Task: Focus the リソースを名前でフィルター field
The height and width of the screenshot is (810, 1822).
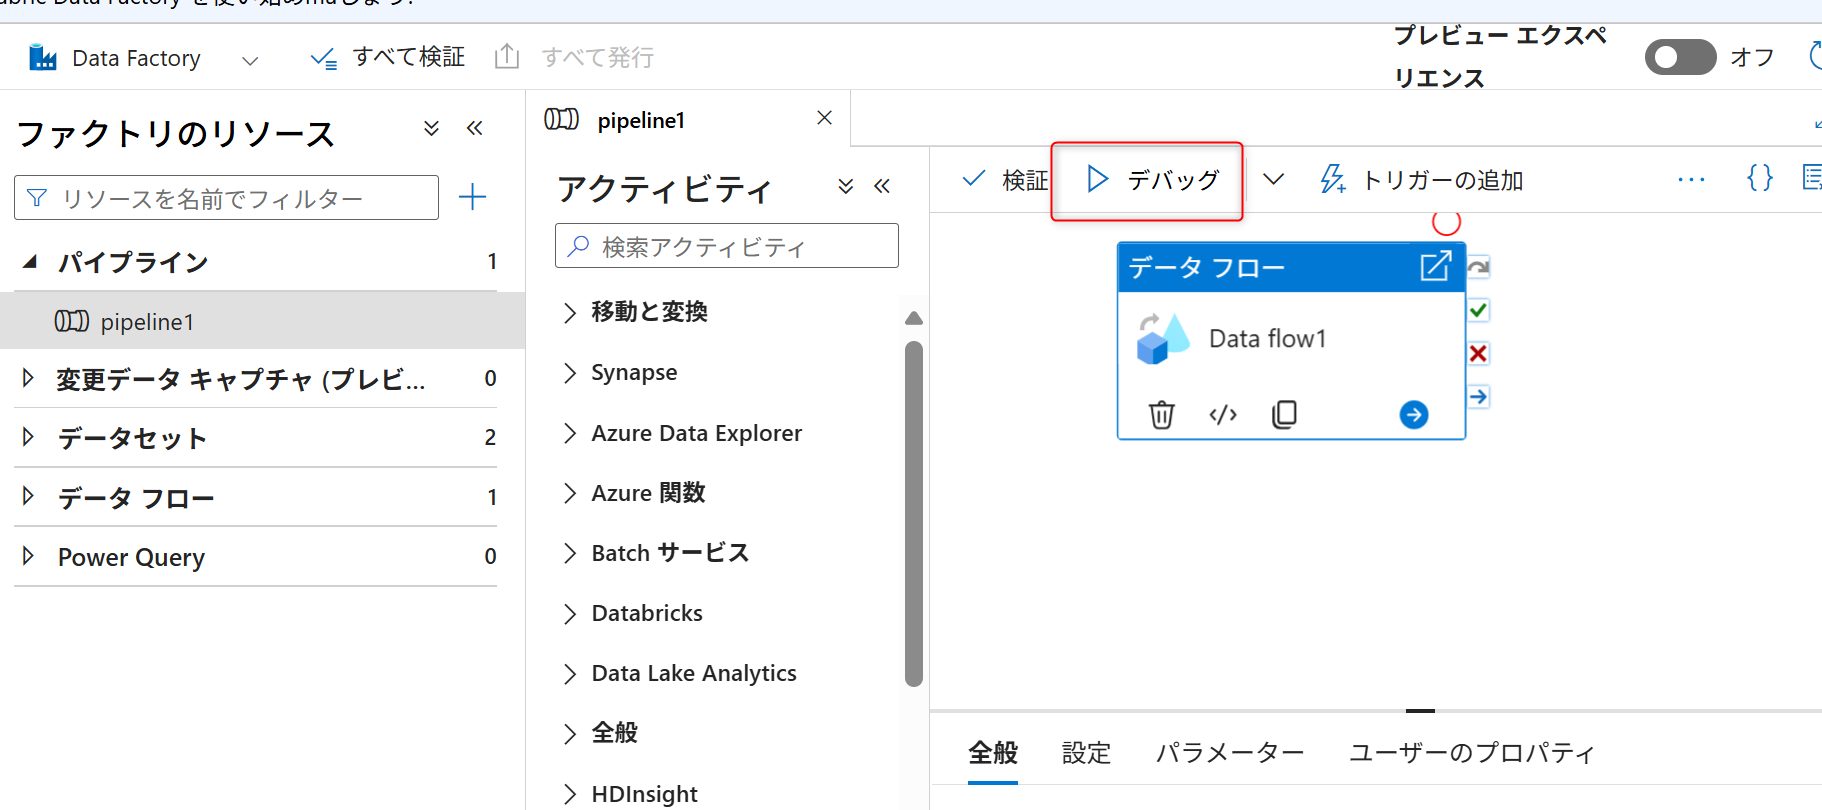Action: (226, 198)
